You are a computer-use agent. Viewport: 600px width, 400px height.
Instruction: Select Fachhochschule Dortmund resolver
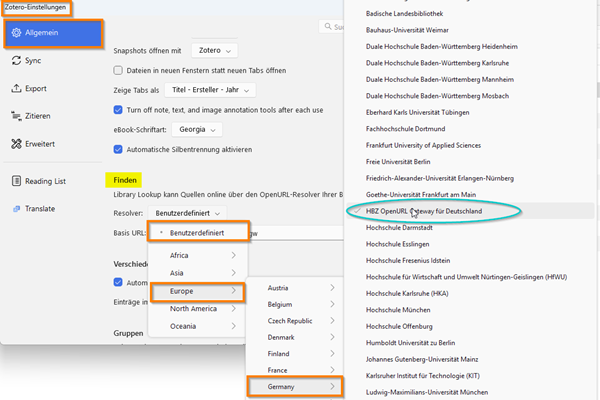point(405,129)
